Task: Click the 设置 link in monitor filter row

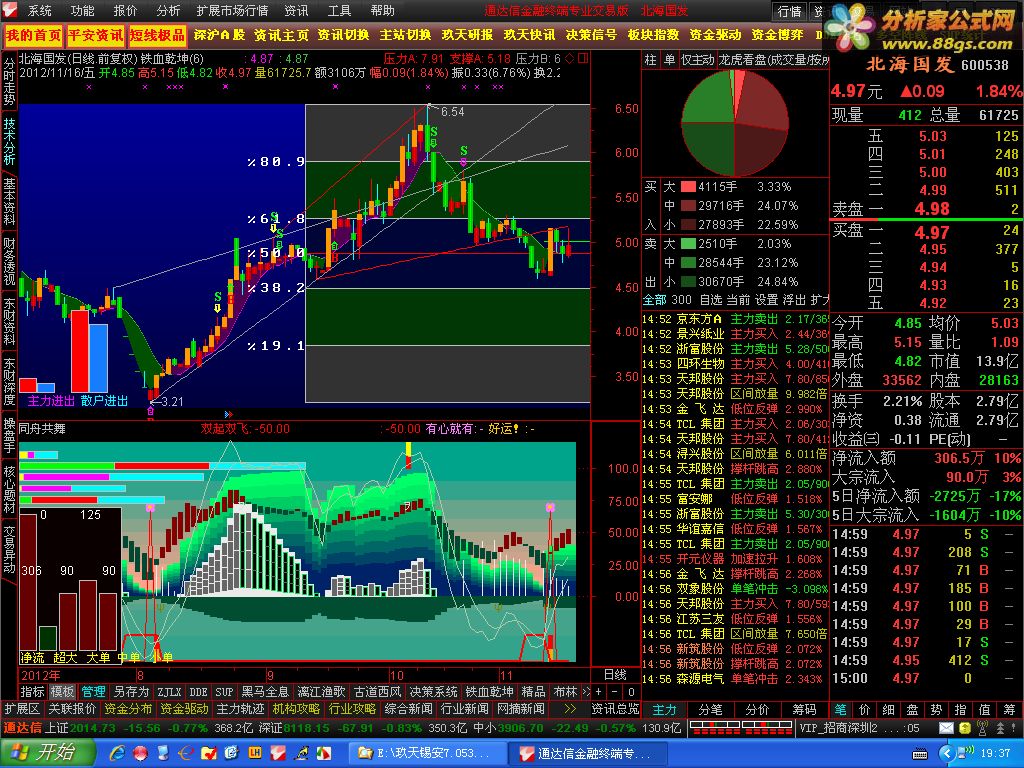Action: tap(767, 300)
